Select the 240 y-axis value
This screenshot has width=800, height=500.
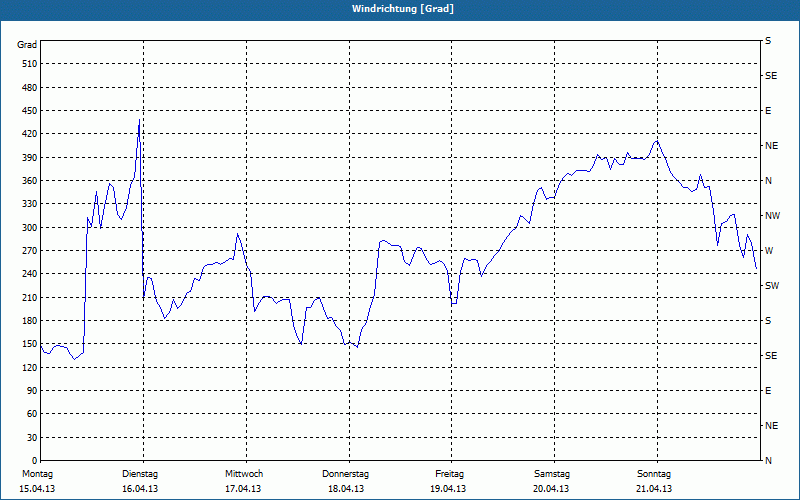click(30, 274)
